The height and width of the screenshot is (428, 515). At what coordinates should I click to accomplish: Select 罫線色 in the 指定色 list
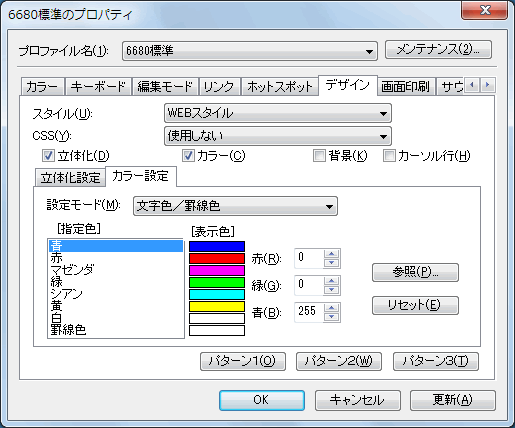[116, 330]
